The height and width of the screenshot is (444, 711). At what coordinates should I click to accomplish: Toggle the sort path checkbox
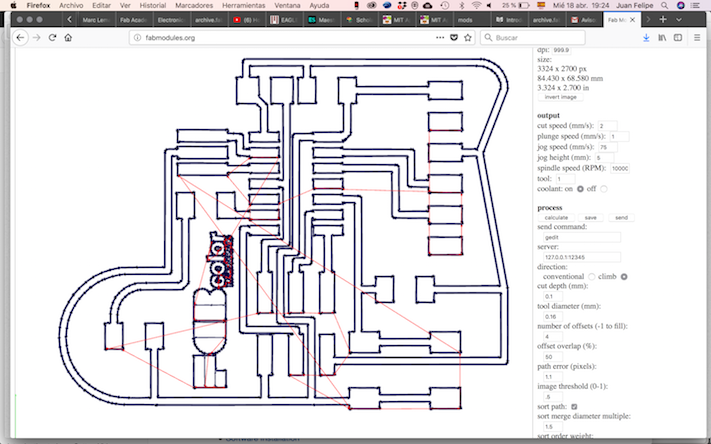click(x=573, y=407)
